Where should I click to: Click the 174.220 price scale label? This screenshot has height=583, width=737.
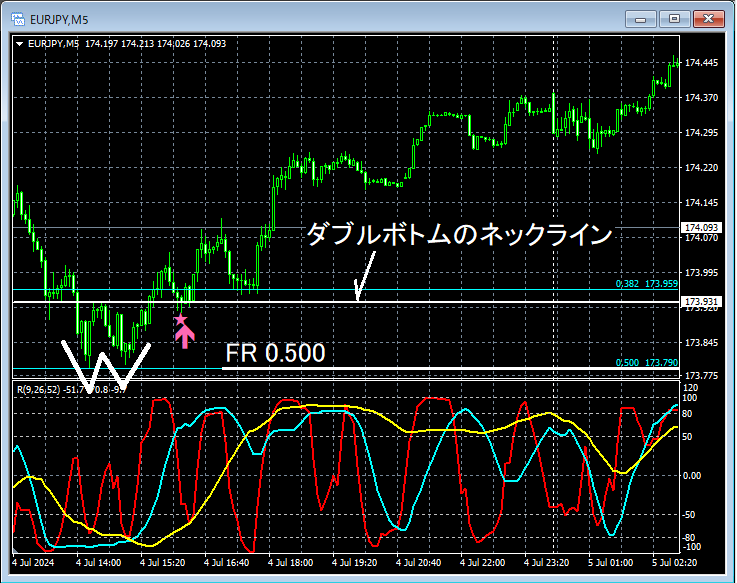[x=701, y=168]
